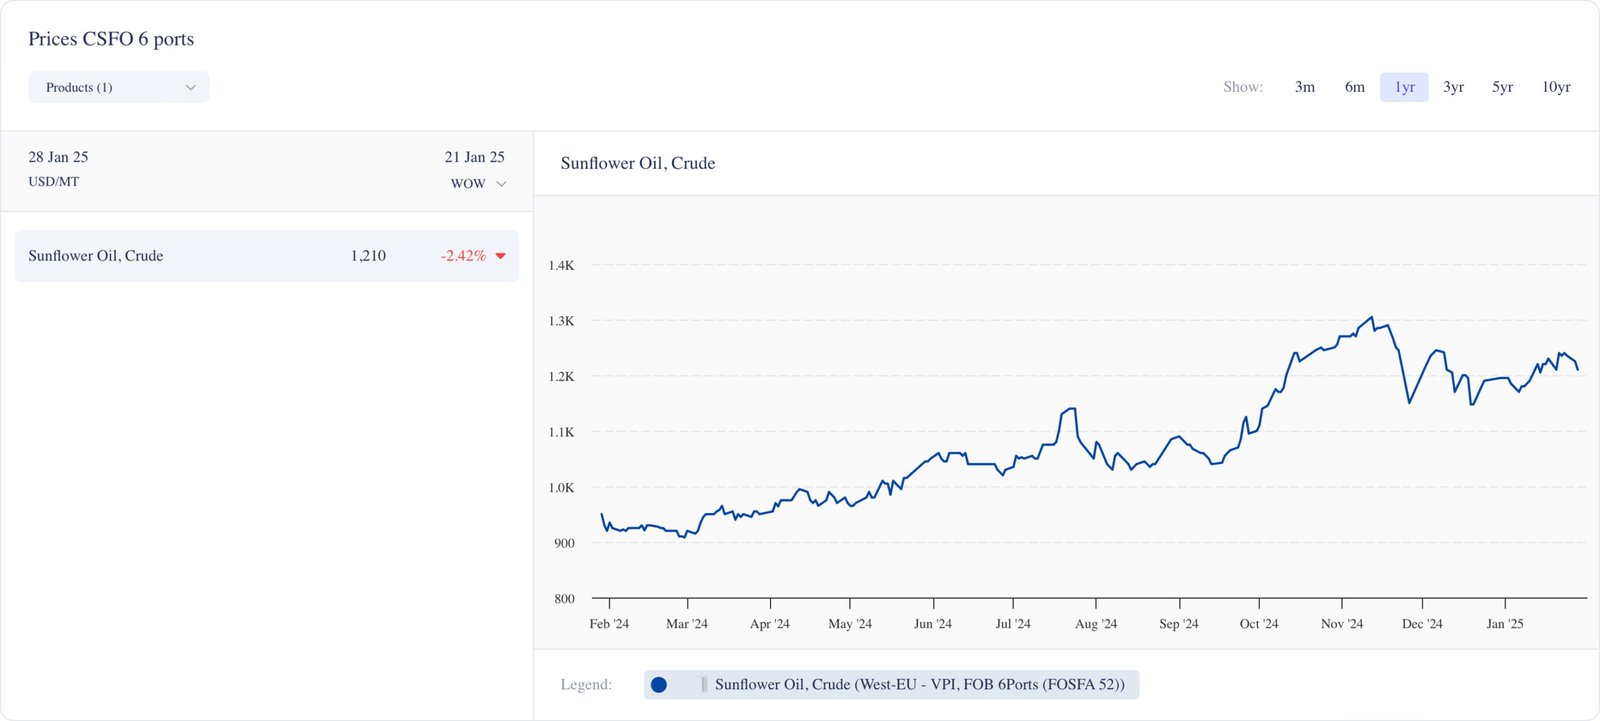Viewport: 1600px width, 721px height.
Task: Select the active 1yr range option
Action: 1404,87
